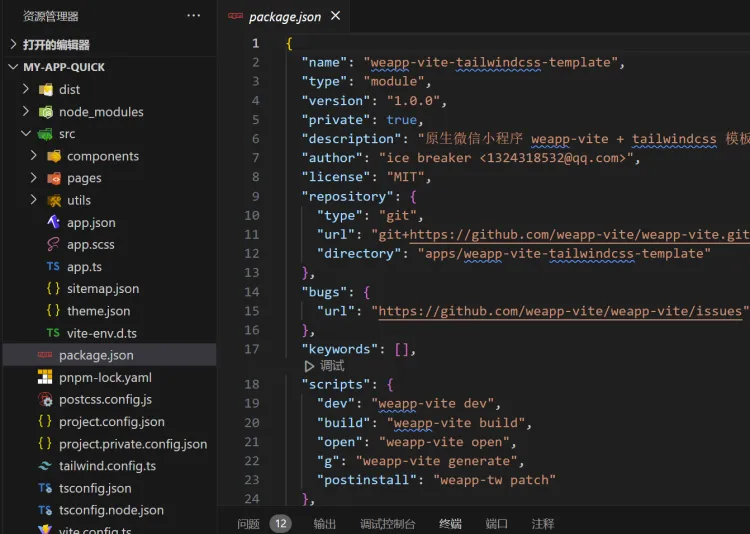Viewport: 750px width, 534px height.
Task: Open pnpm-lock.yaml file
Action: point(105,378)
